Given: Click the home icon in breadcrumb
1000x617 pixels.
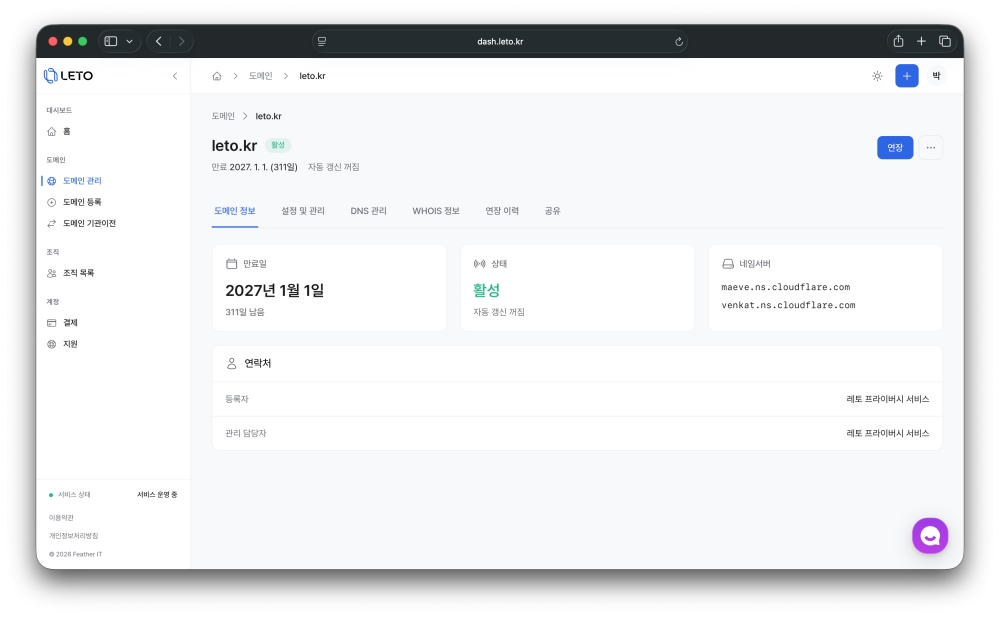Looking at the screenshot, I should [217, 76].
